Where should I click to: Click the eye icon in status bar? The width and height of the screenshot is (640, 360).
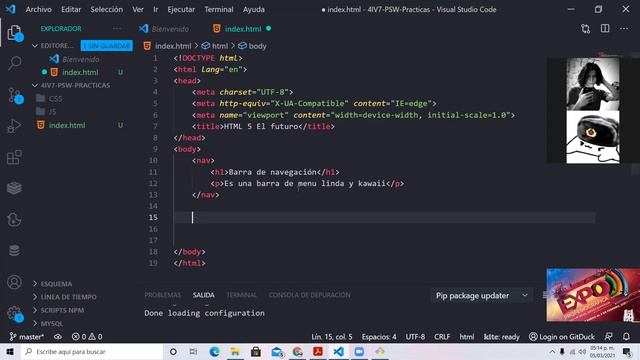(x=58, y=337)
